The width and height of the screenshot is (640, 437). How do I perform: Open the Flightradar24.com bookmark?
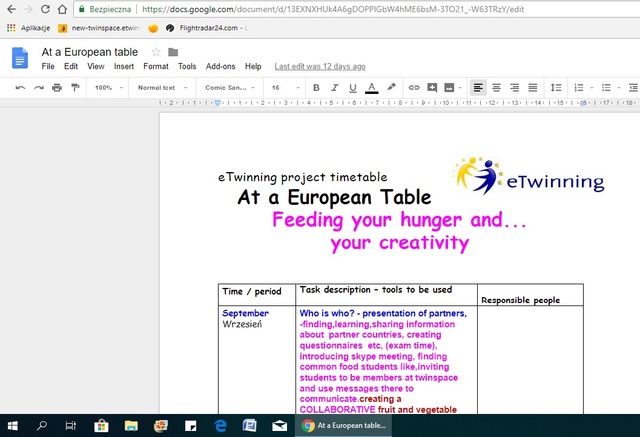tap(206, 28)
